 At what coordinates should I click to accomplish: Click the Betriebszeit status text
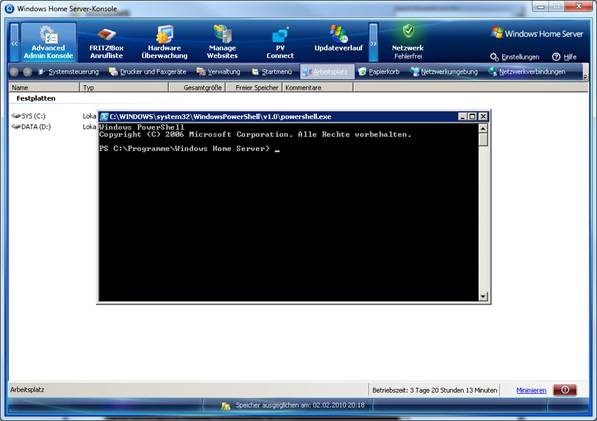[434, 390]
